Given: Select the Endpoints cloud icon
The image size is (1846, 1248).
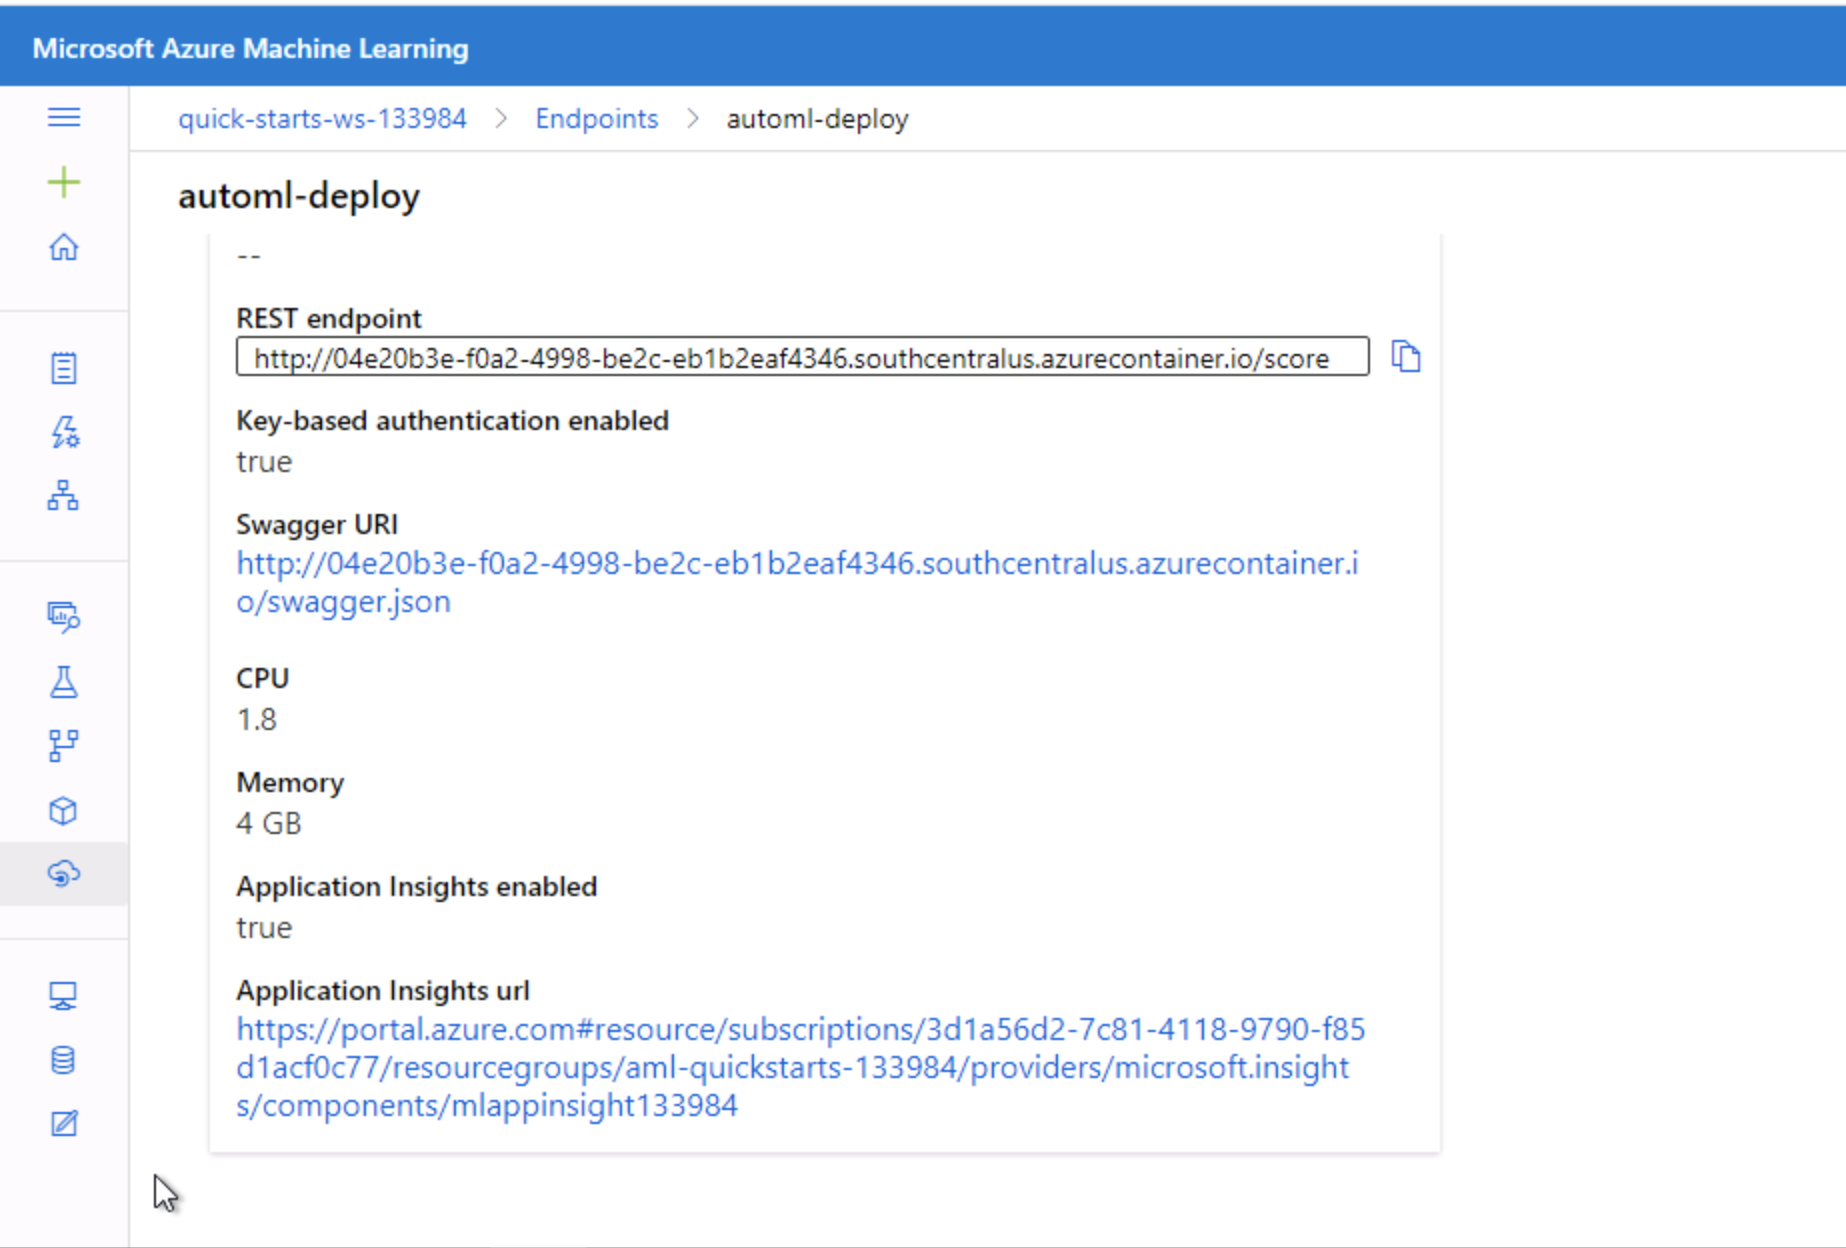Looking at the screenshot, I should tap(64, 874).
